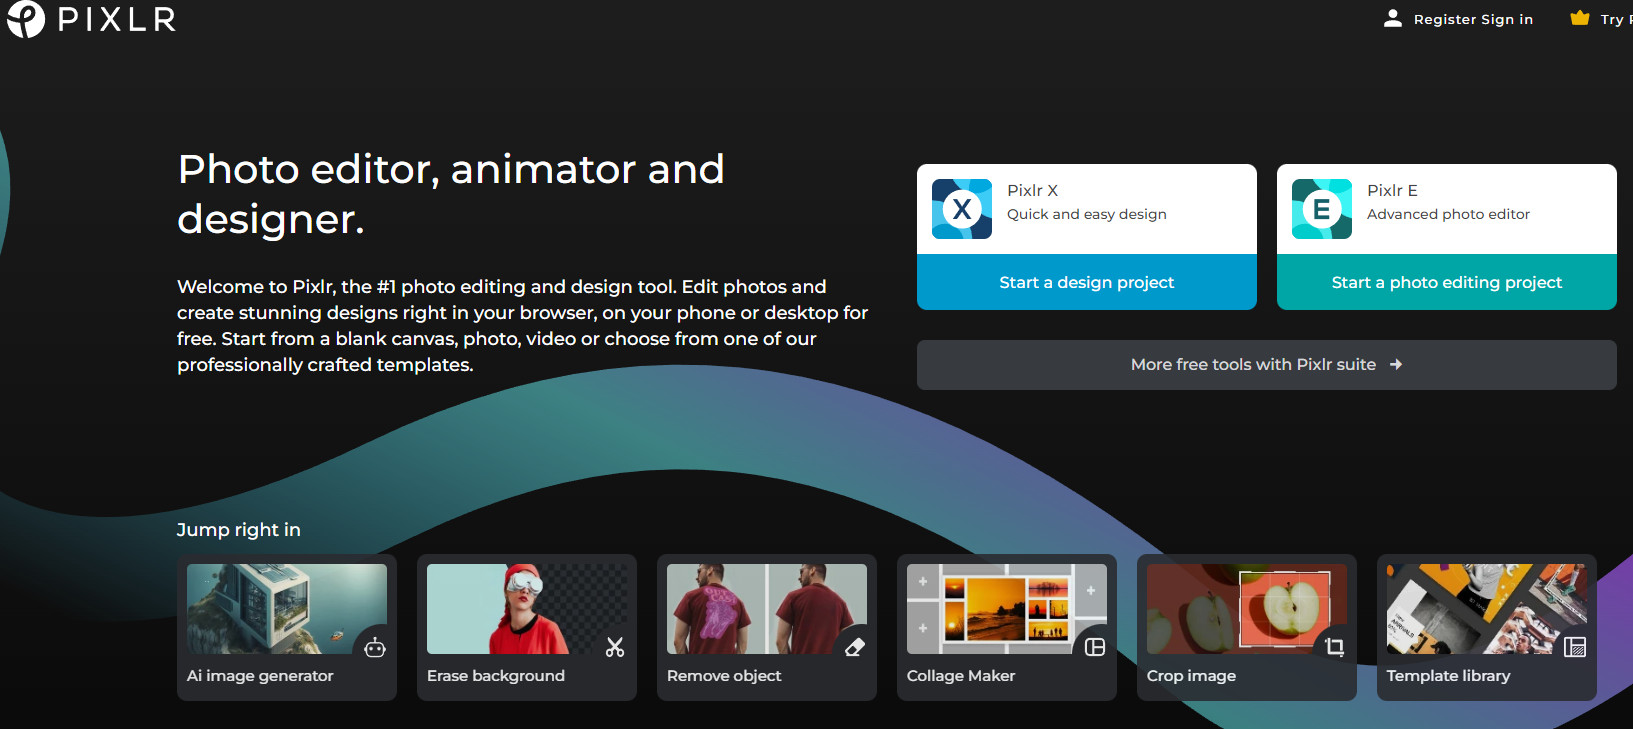Click the scissors icon on Erase background
The width and height of the screenshot is (1633, 729).
(x=615, y=648)
